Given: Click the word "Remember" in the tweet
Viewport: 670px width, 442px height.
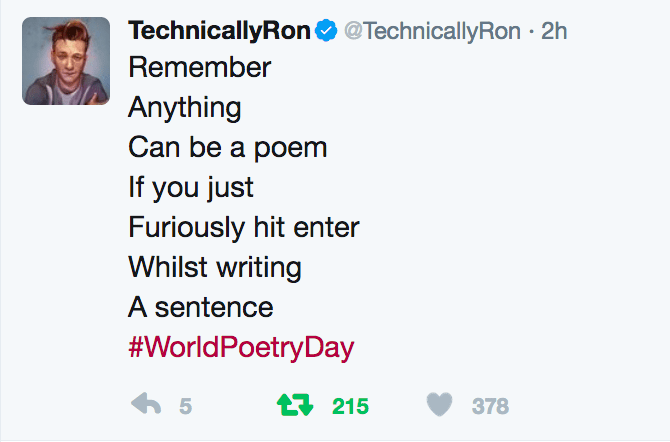Looking at the screenshot, I should (x=200, y=68).
